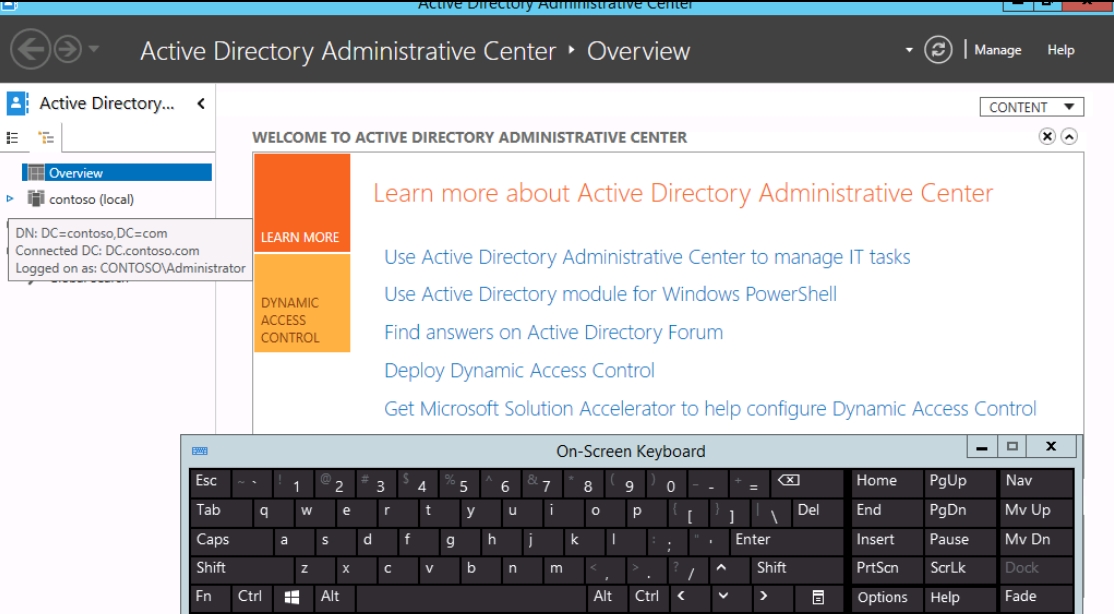Screen dimensions: 1114x614
Task: Collapse the Welcome section
Action: (1069, 136)
